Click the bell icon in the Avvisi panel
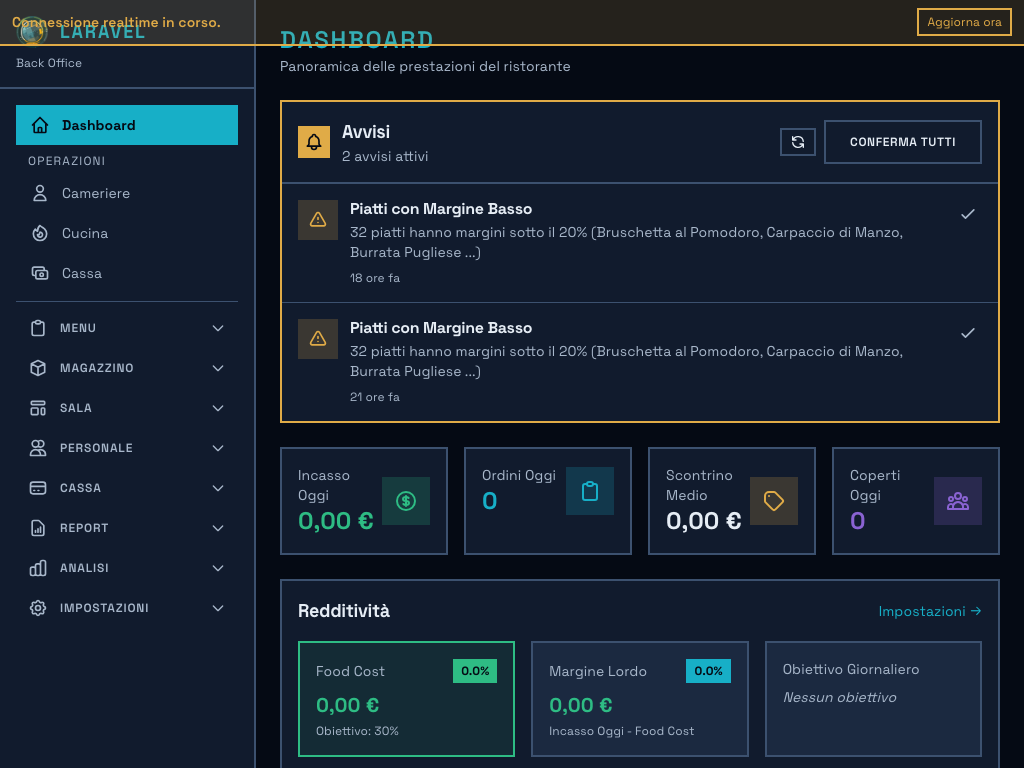This screenshot has width=1024, height=768. coord(314,141)
